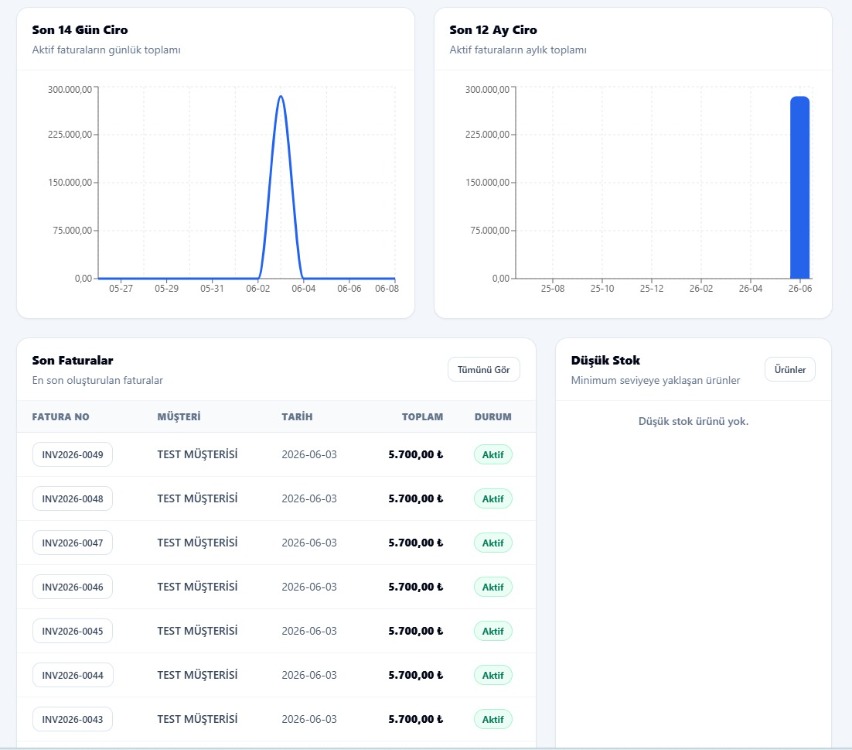Click TEST MÜŞTERİSİ in the INV2026-0048 row
852x750 pixels.
(x=197, y=498)
